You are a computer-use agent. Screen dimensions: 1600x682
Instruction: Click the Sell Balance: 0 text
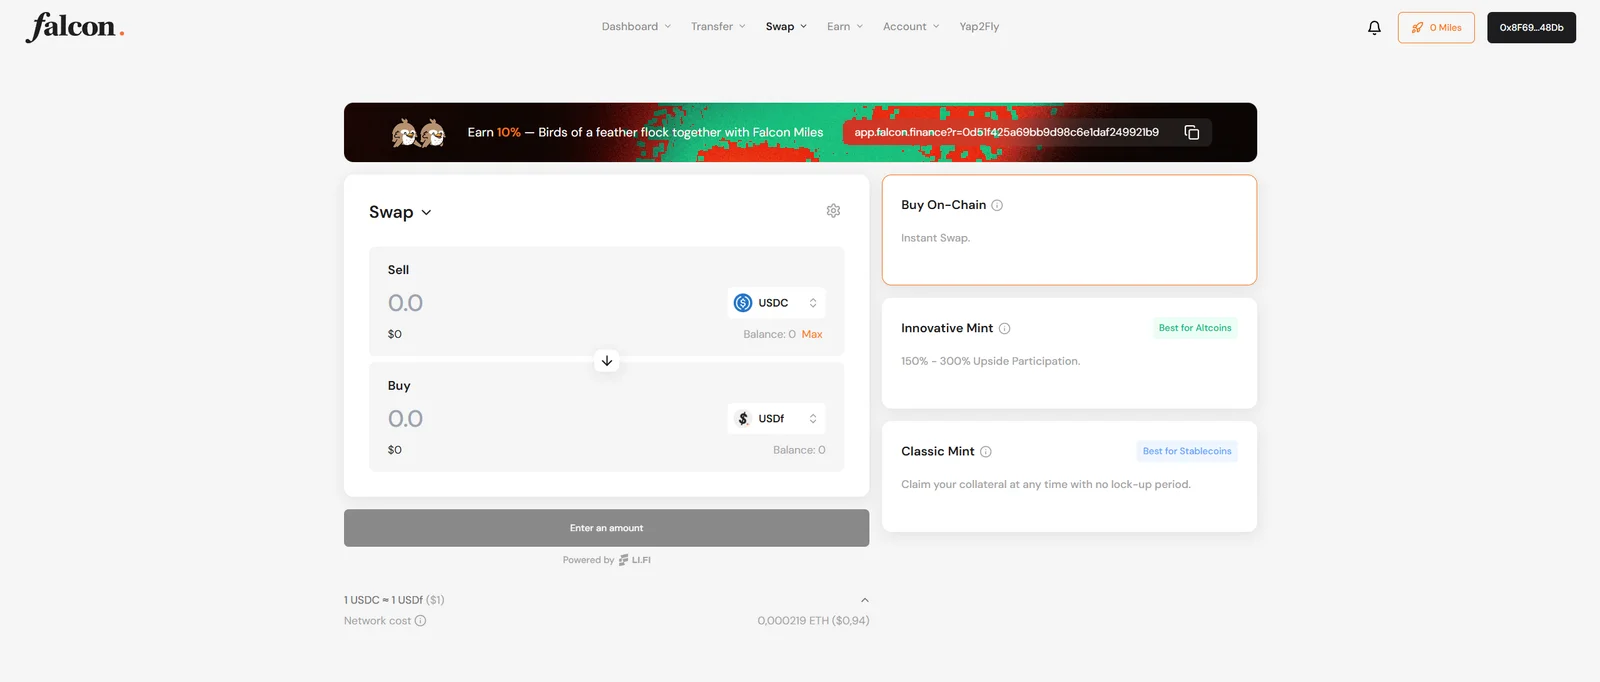click(x=769, y=335)
